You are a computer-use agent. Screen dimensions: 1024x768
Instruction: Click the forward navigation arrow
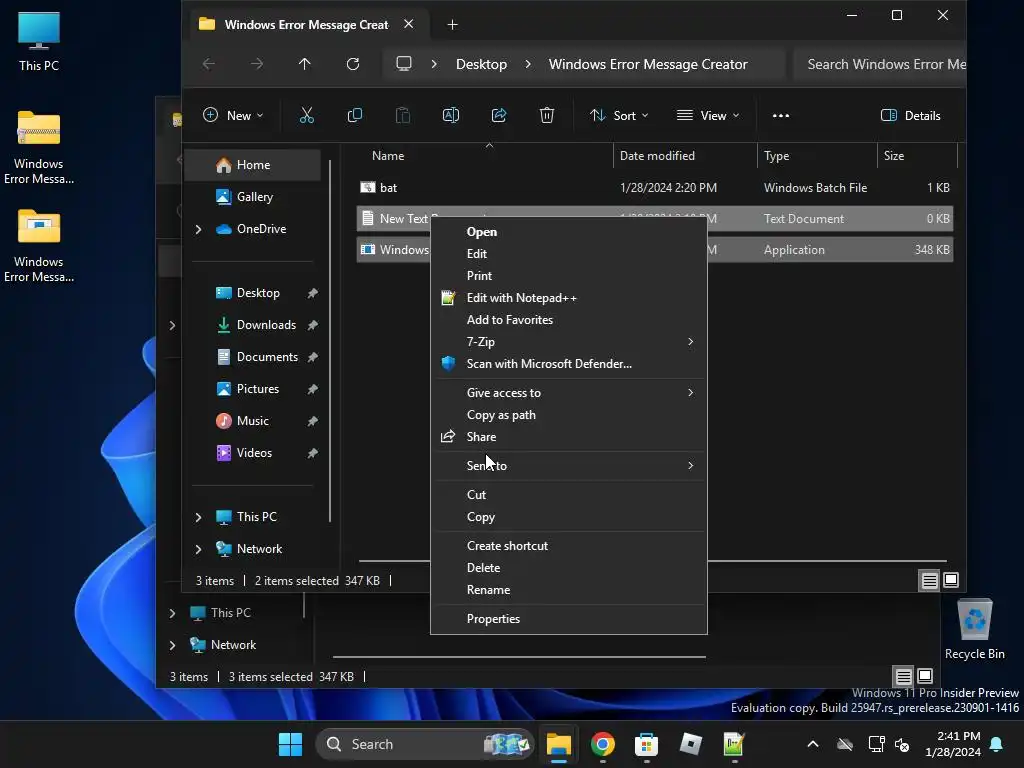coord(257,64)
